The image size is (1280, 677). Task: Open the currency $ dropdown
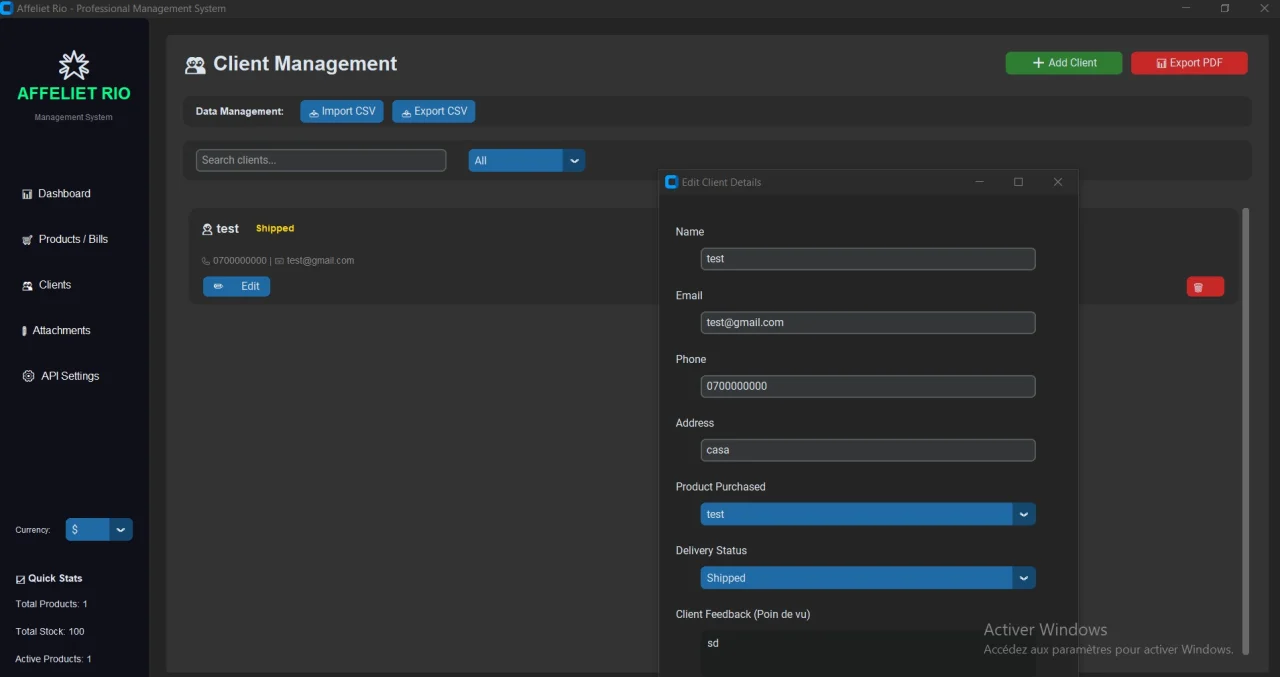pos(99,530)
